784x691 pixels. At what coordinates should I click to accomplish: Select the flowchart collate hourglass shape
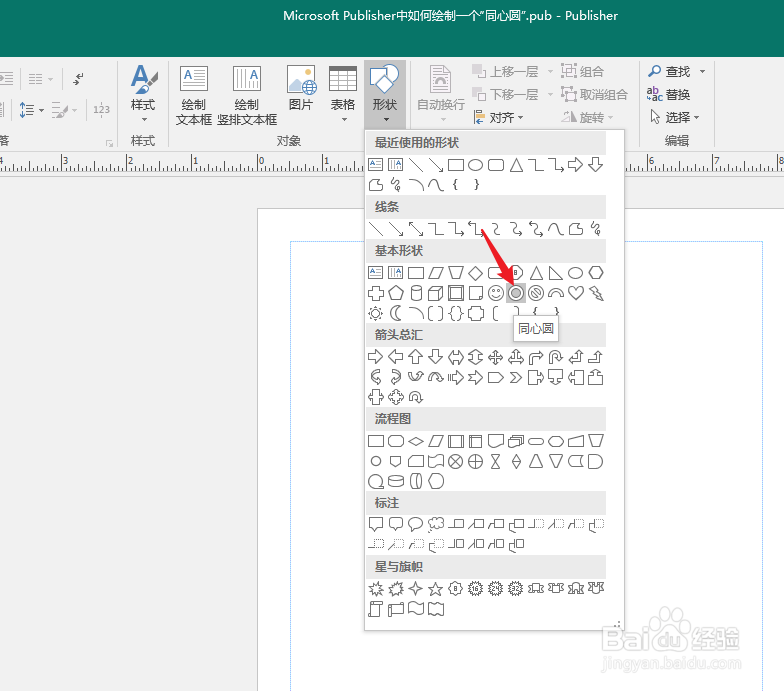(x=496, y=462)
